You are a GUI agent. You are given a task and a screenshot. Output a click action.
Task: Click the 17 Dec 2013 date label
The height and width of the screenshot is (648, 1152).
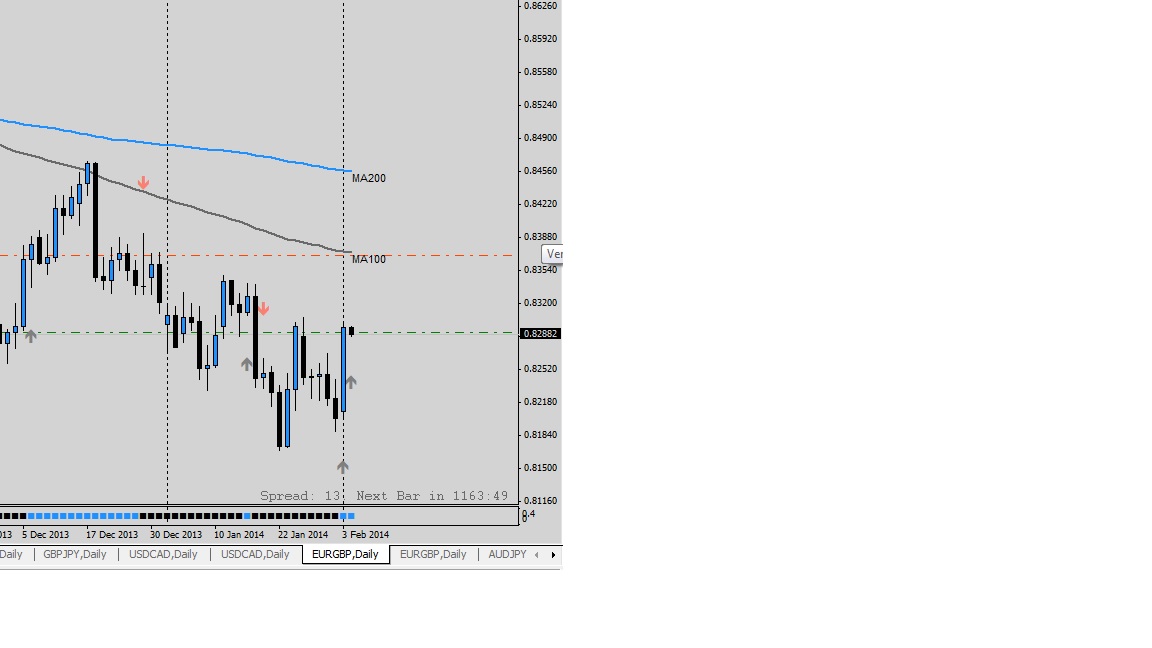pos(112,535)
